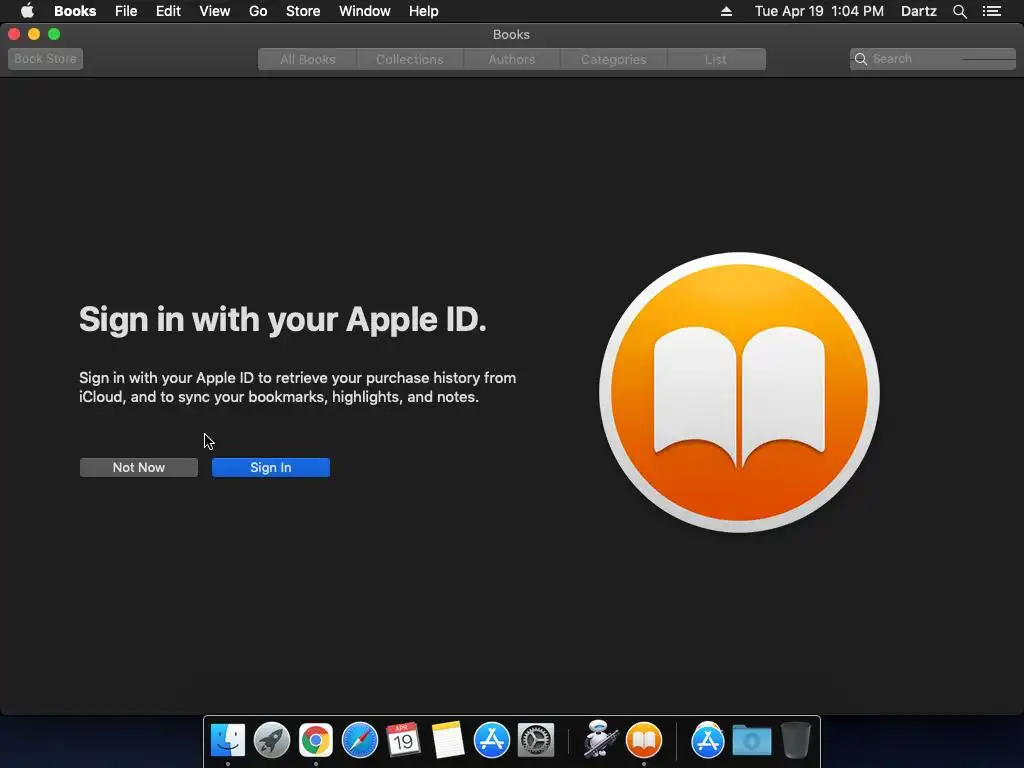Open Calendar showing 19 in Dock
Image resolution: width=1024 pixels, height=768 pixels.
[x=403, y=740]
